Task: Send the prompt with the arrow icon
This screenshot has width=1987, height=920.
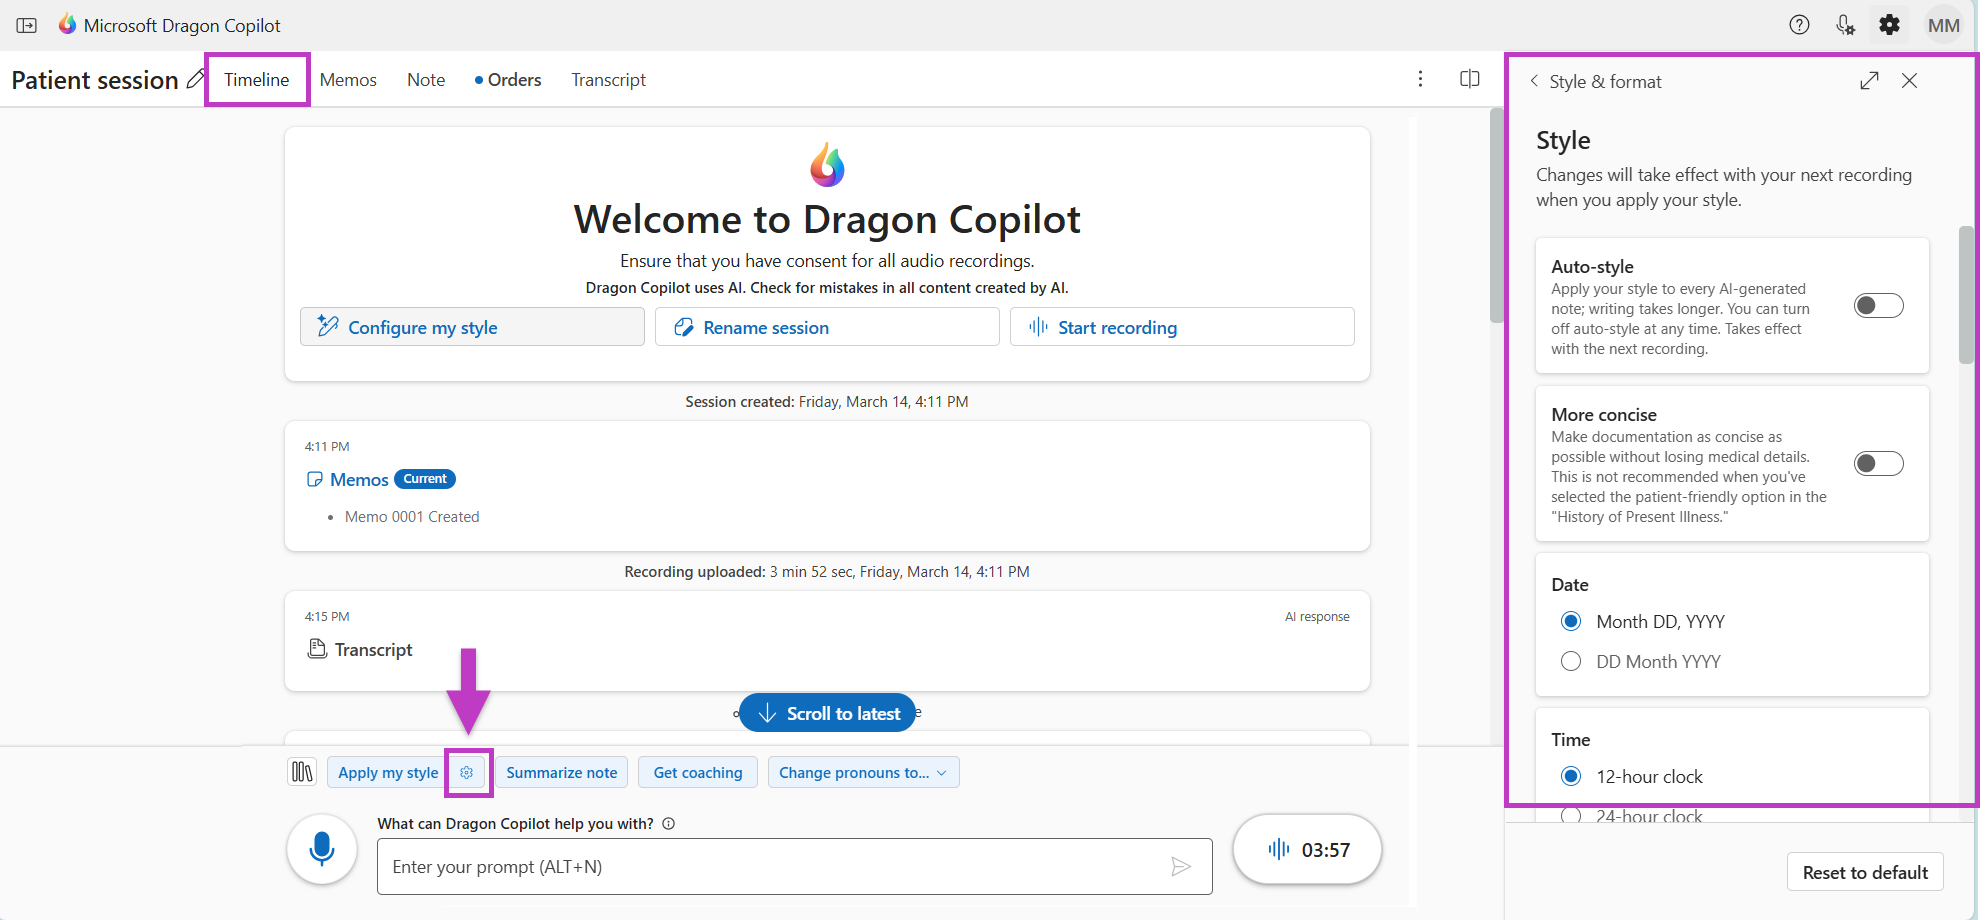Action: [1181, 866]
